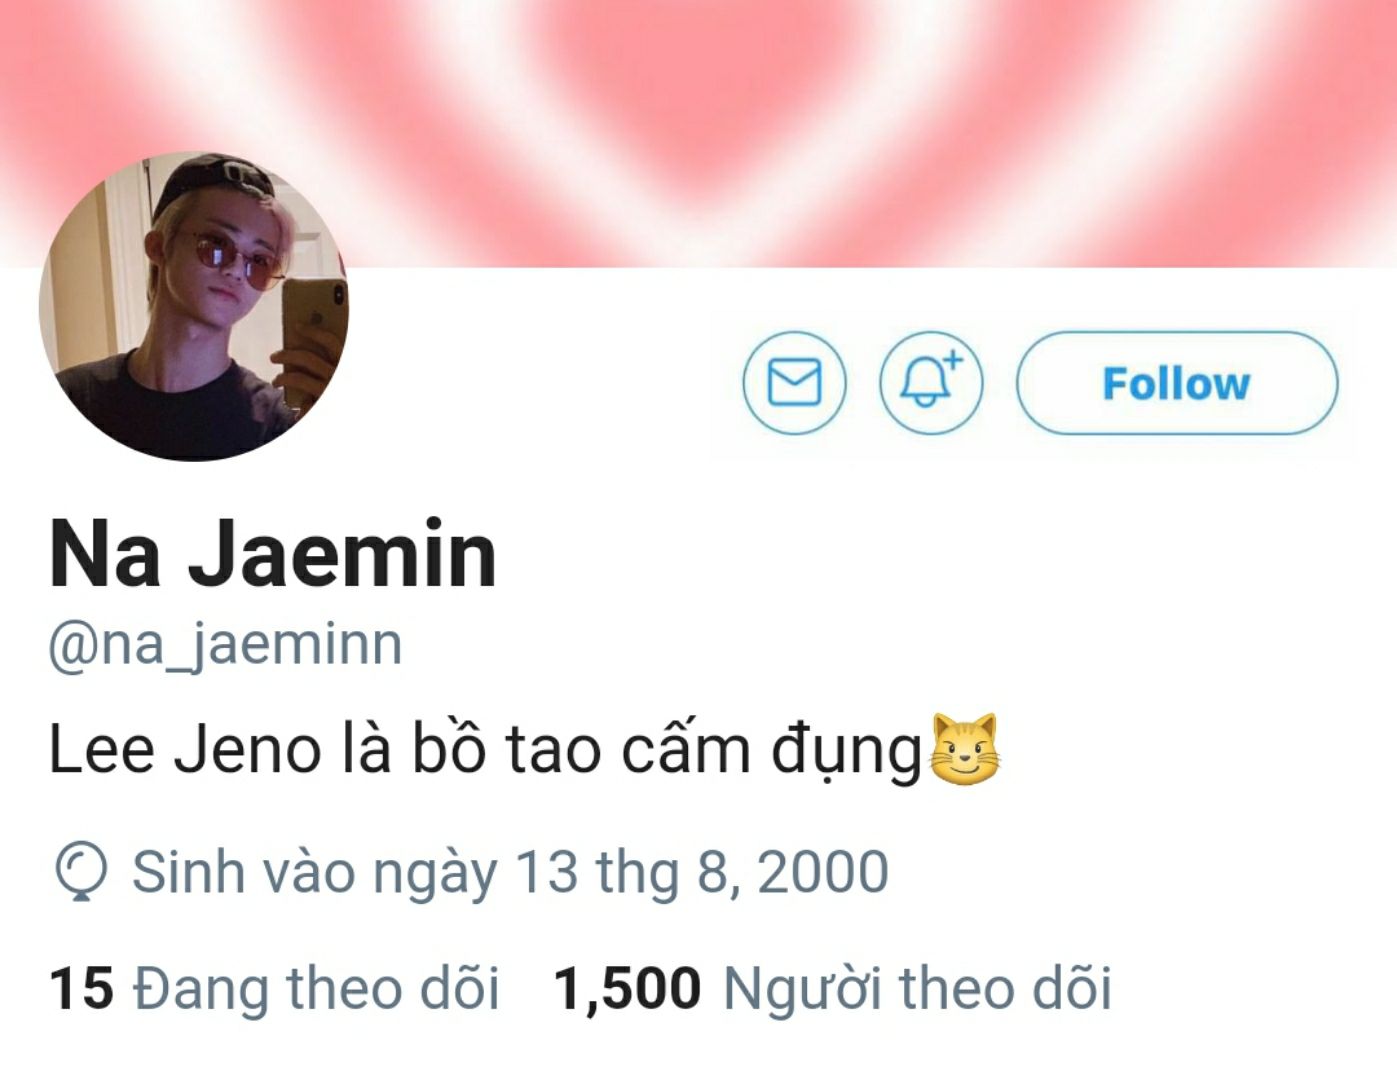Click the Người theo dõi label
The height and width of the screenshot is (1080, 1397).
point(917,988)
